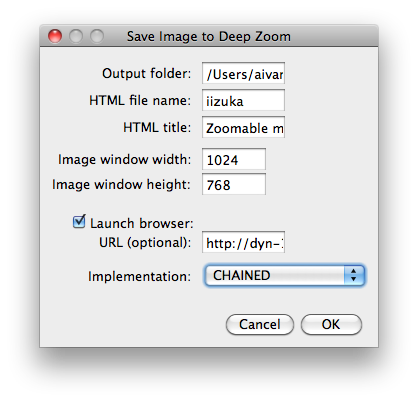The image size is (418, 402).
Task: Click the disabled yellow minimize button
Action: click(x=76, y=36)
